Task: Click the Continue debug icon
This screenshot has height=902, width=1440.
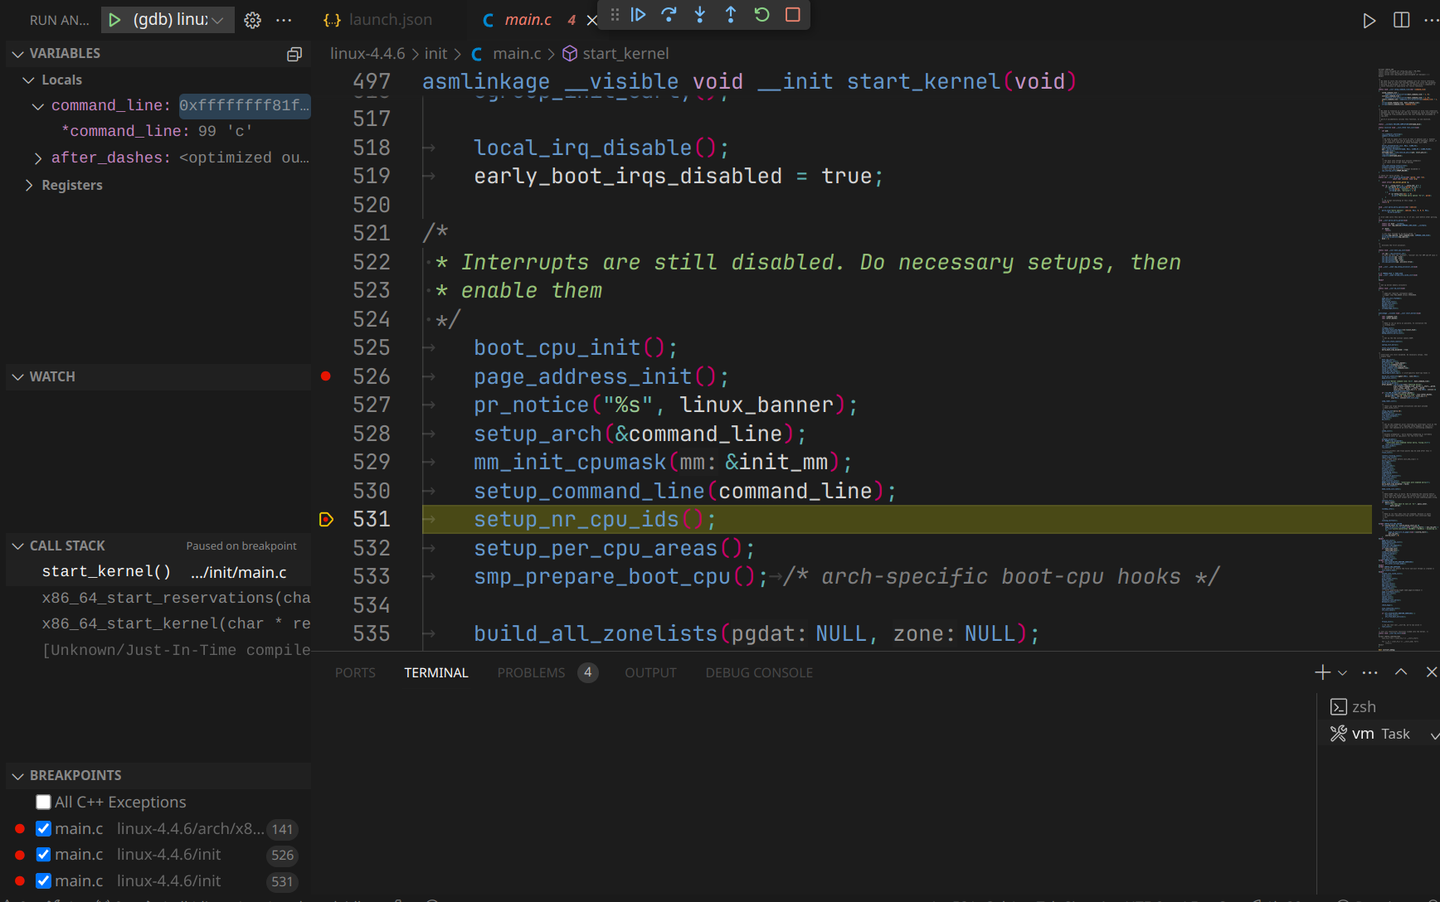Action: [639, 14]
